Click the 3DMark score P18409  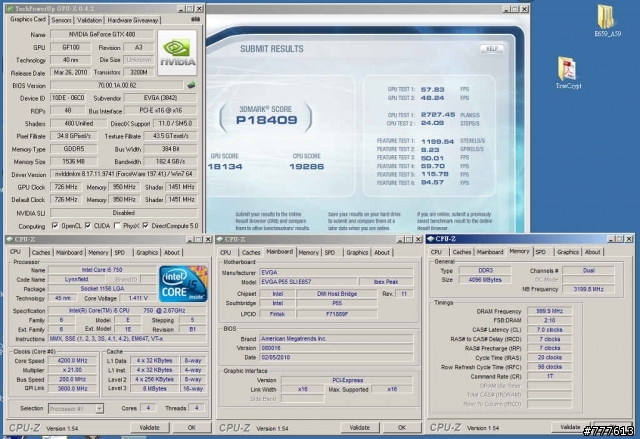point(267,120)
